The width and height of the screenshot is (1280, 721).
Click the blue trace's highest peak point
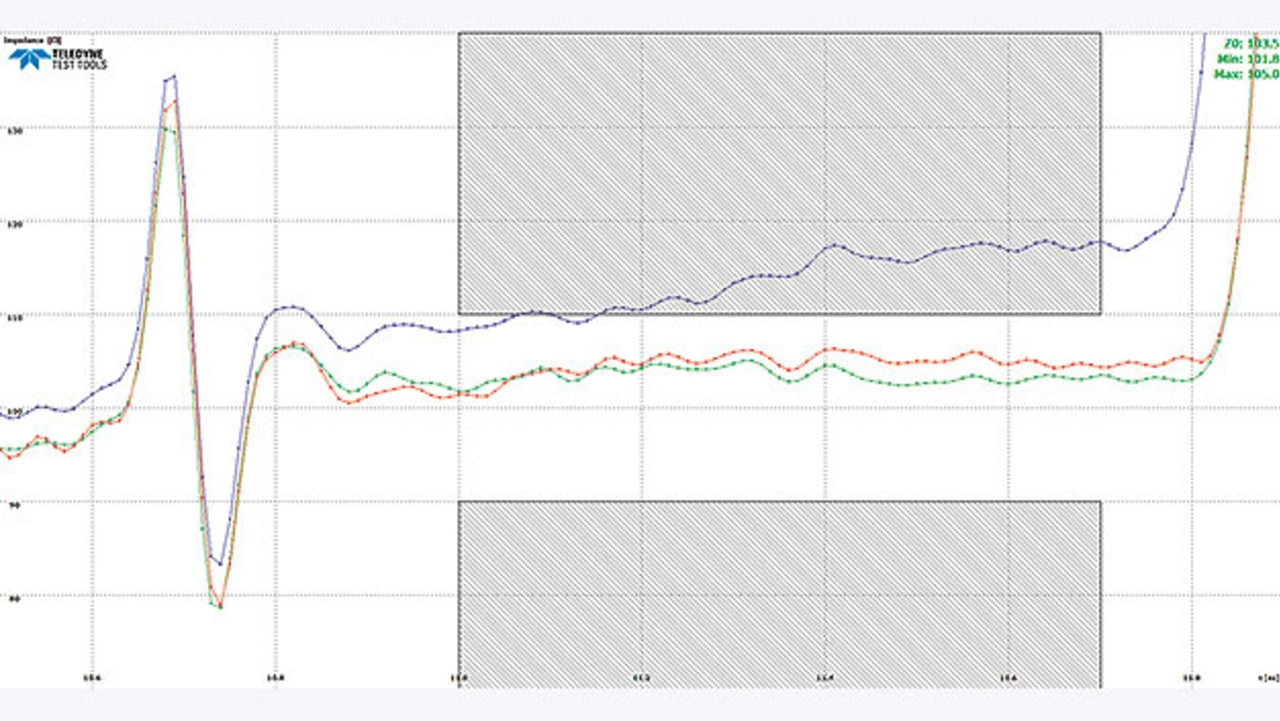coord(174,76)
